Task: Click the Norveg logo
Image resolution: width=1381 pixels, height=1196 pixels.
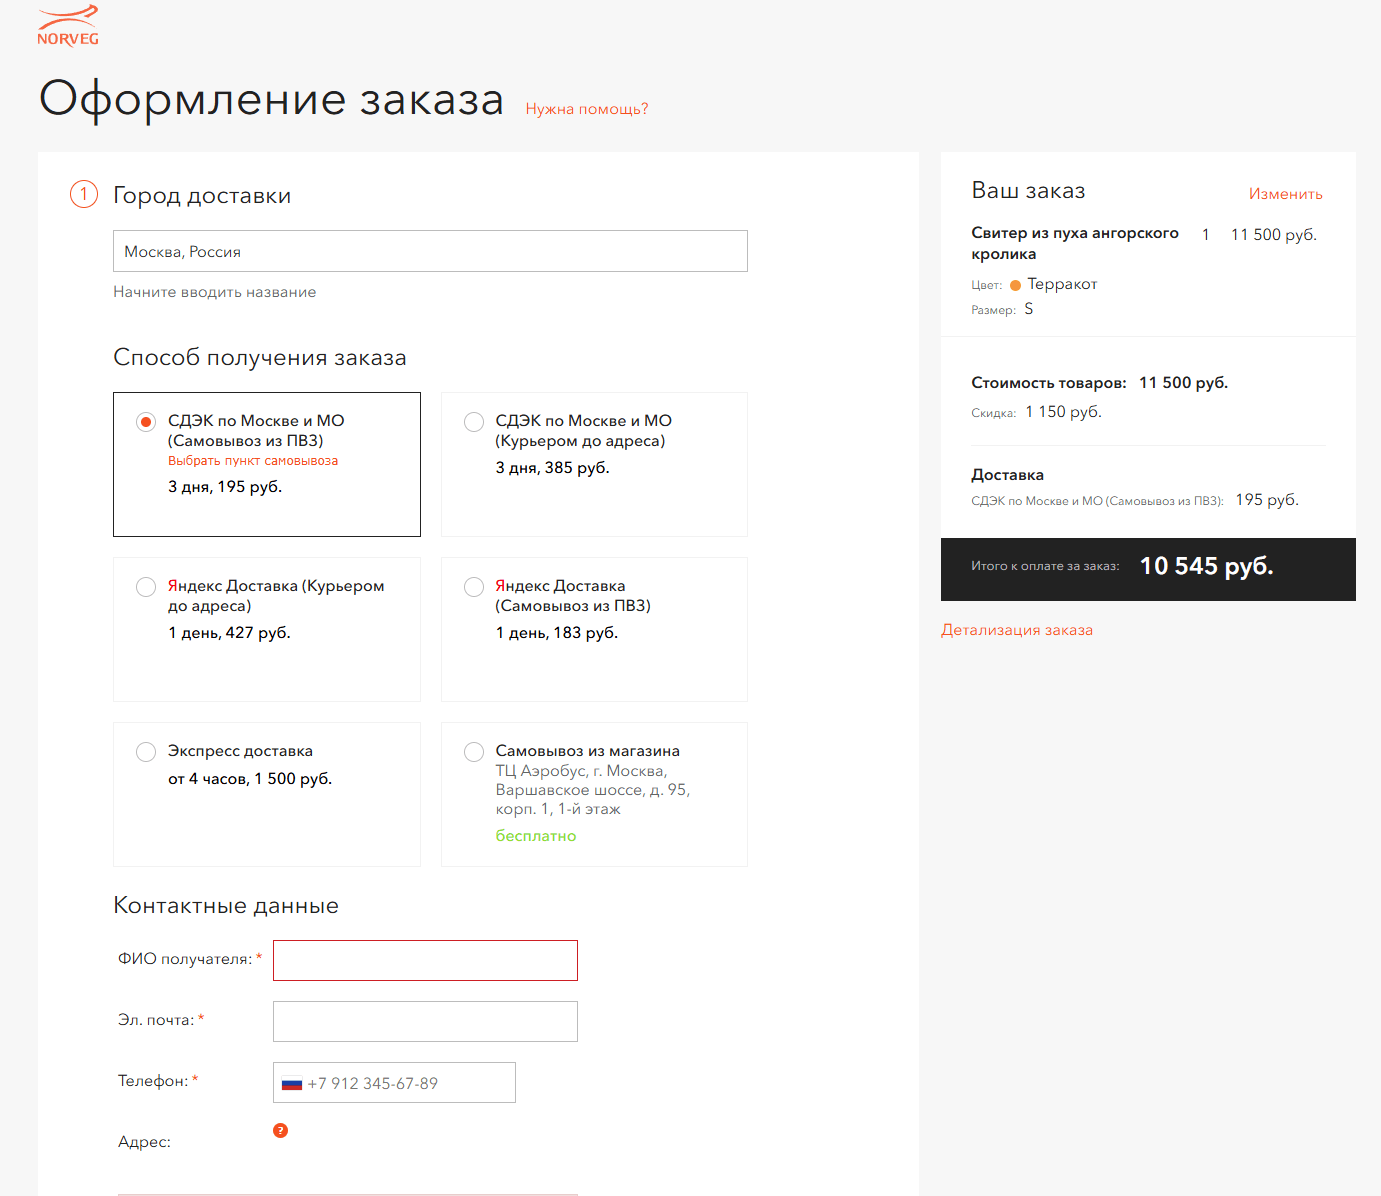Action: (x=68, y=25)
